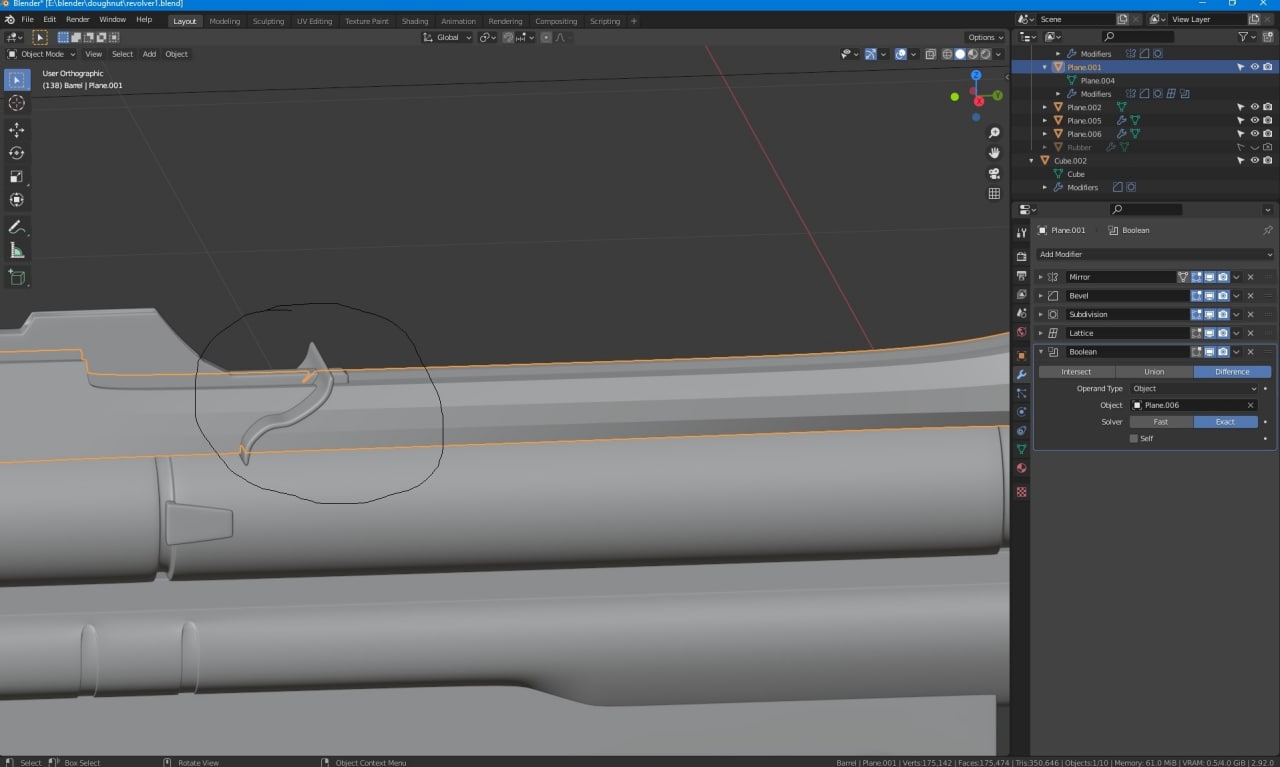Select the Cursor tool in the left toolbar
The width and height of the screenshot is (1280, 767).
tap(17, 103)
